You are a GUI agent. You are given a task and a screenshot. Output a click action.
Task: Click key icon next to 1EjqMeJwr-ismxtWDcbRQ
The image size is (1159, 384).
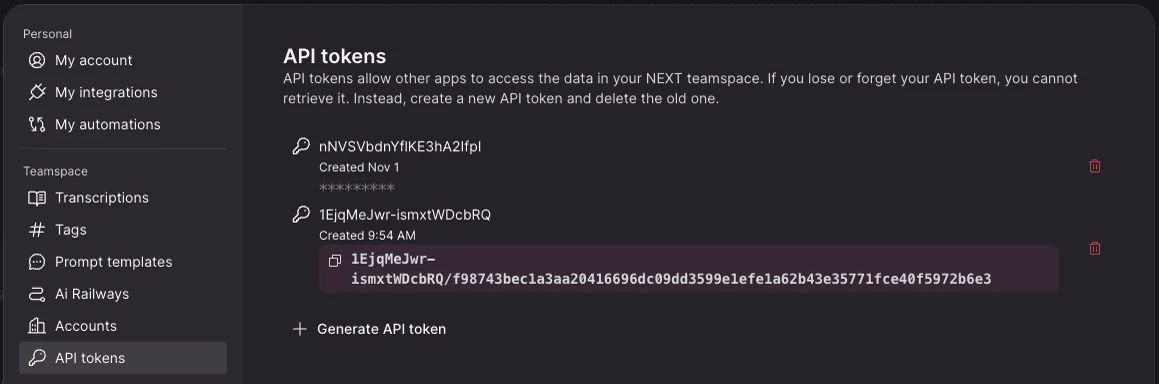[300, 215]
